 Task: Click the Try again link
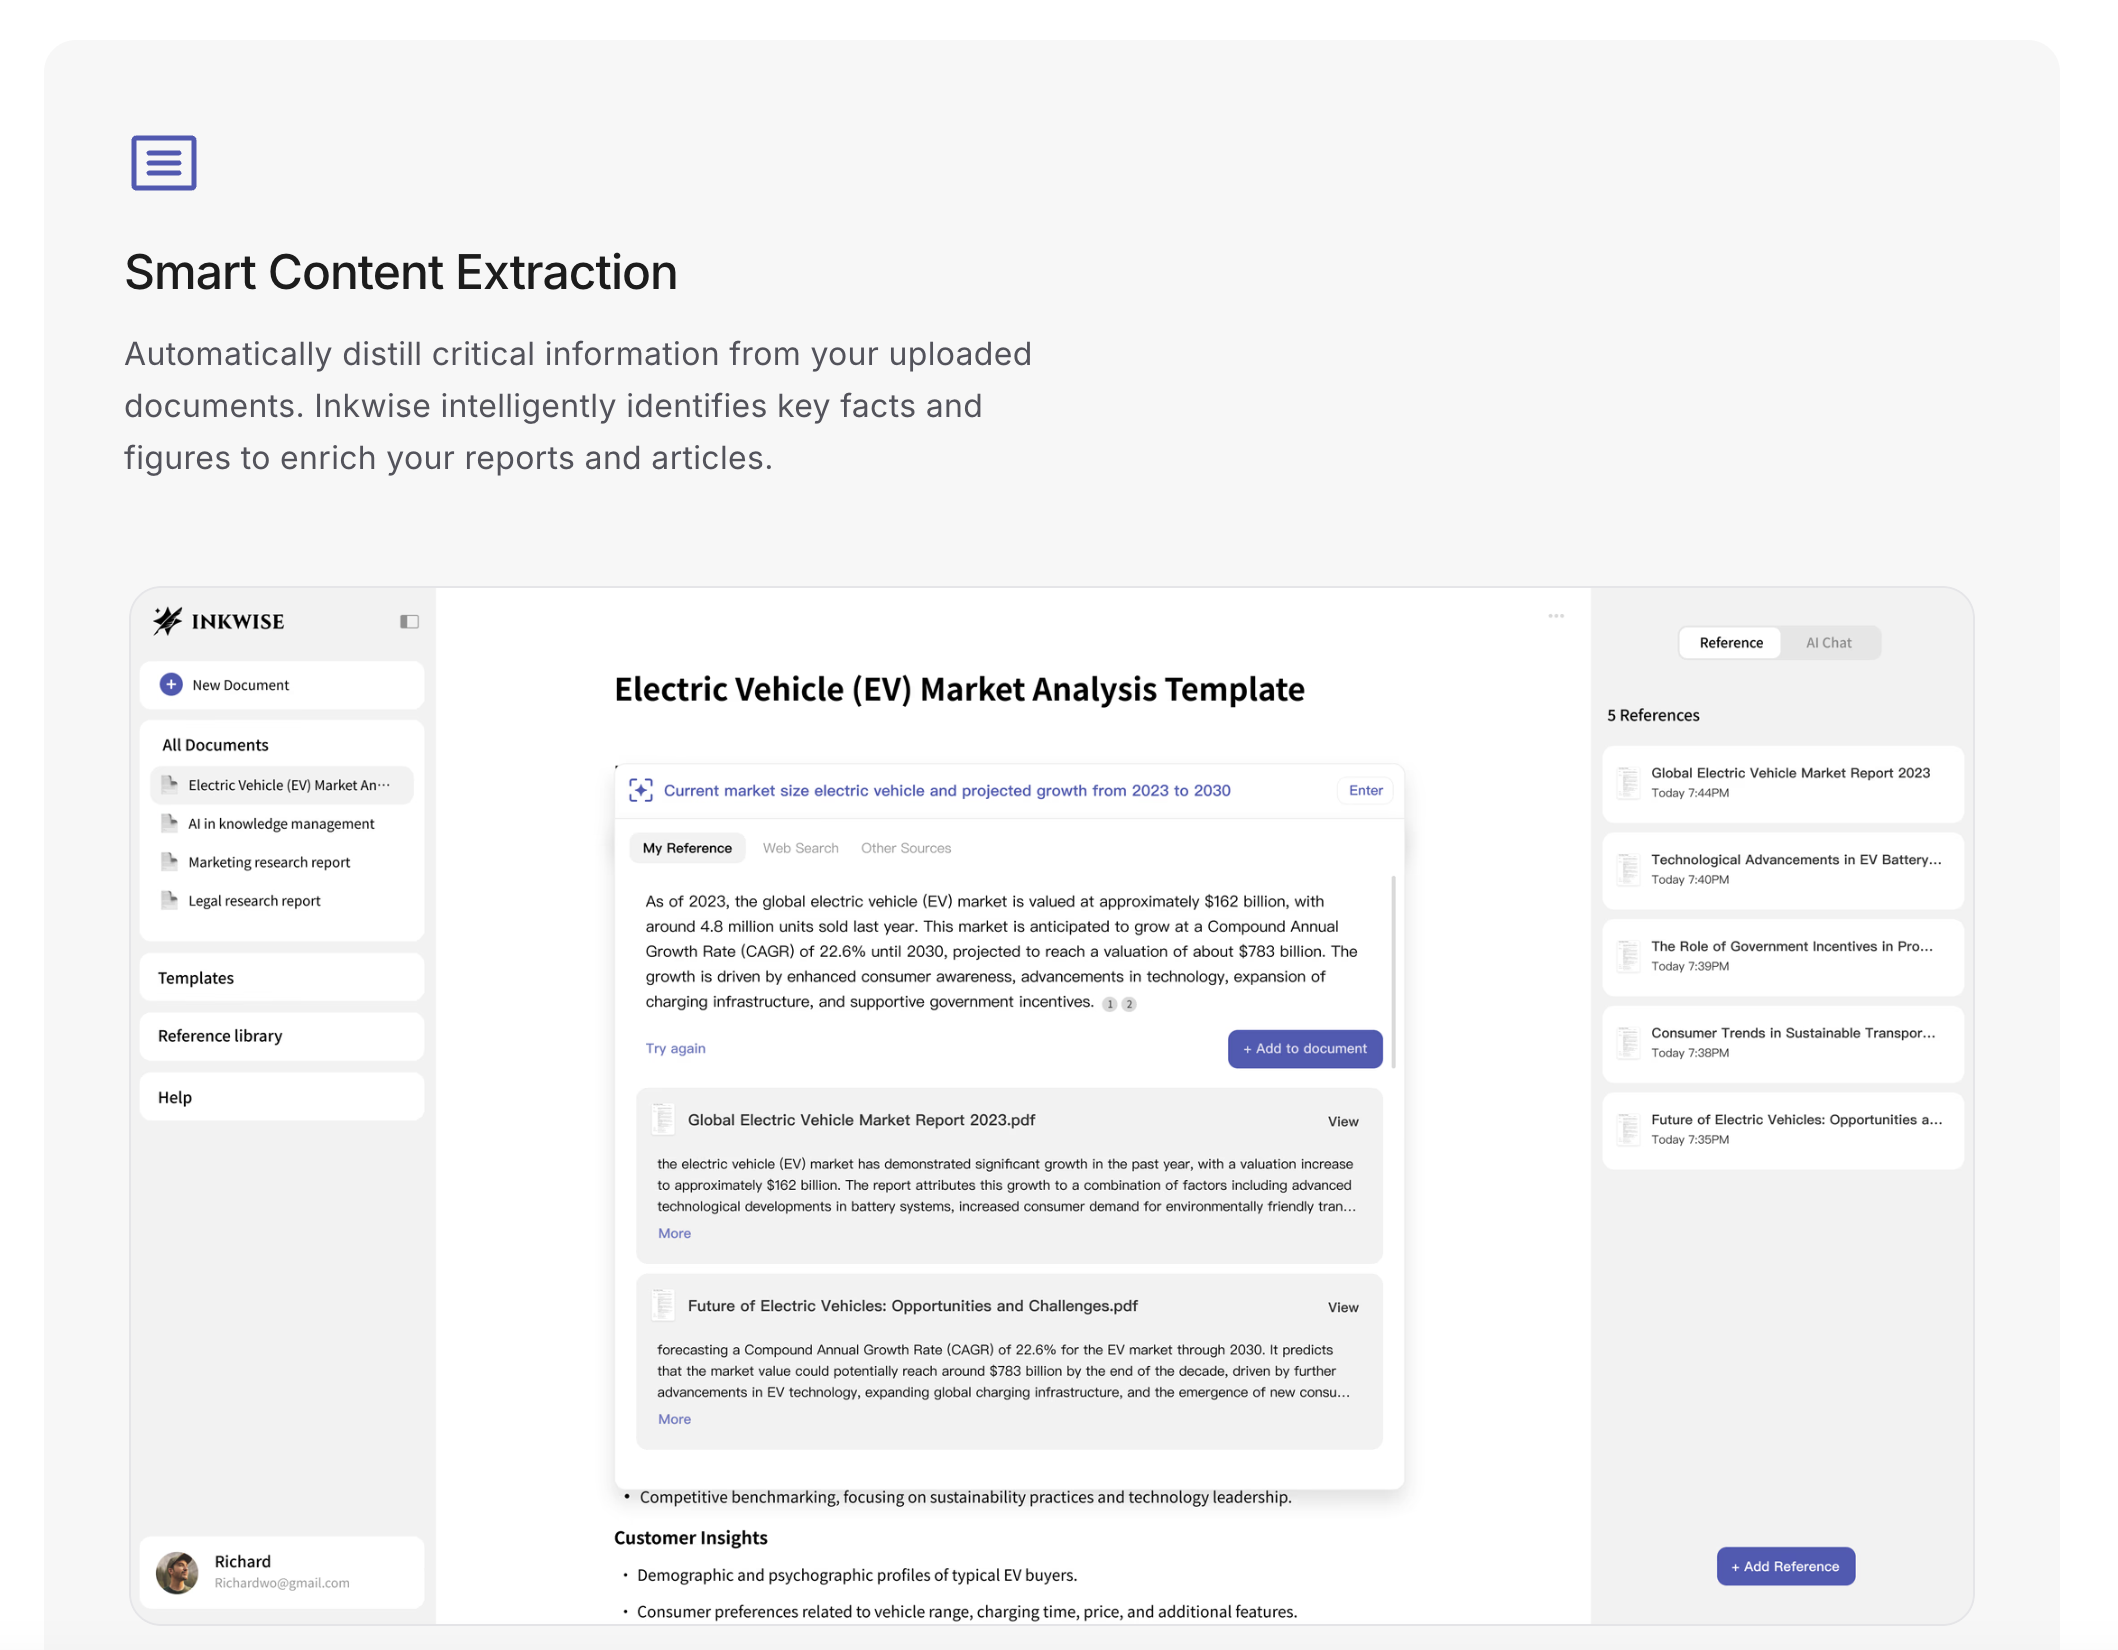coord(675,1048)
